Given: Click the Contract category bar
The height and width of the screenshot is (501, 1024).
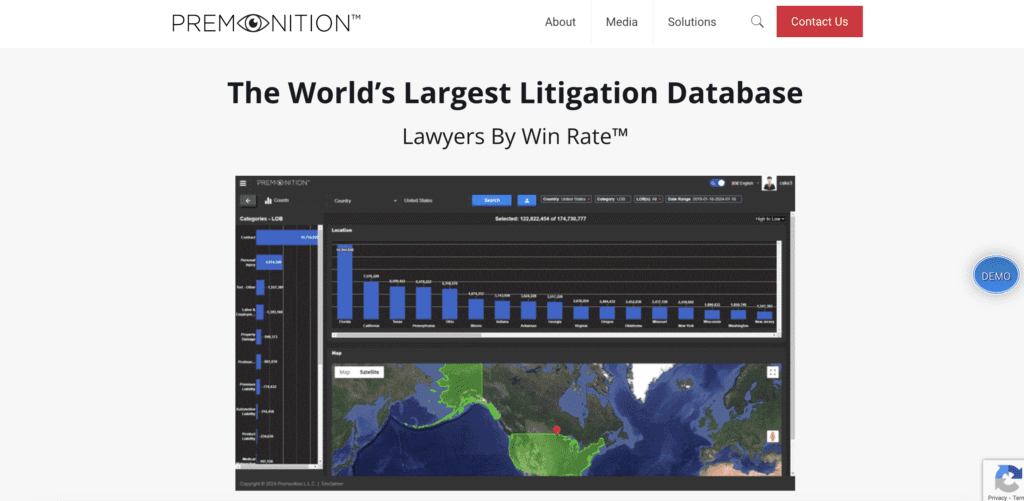Looking at the screenshot, I should coord(287,237).
